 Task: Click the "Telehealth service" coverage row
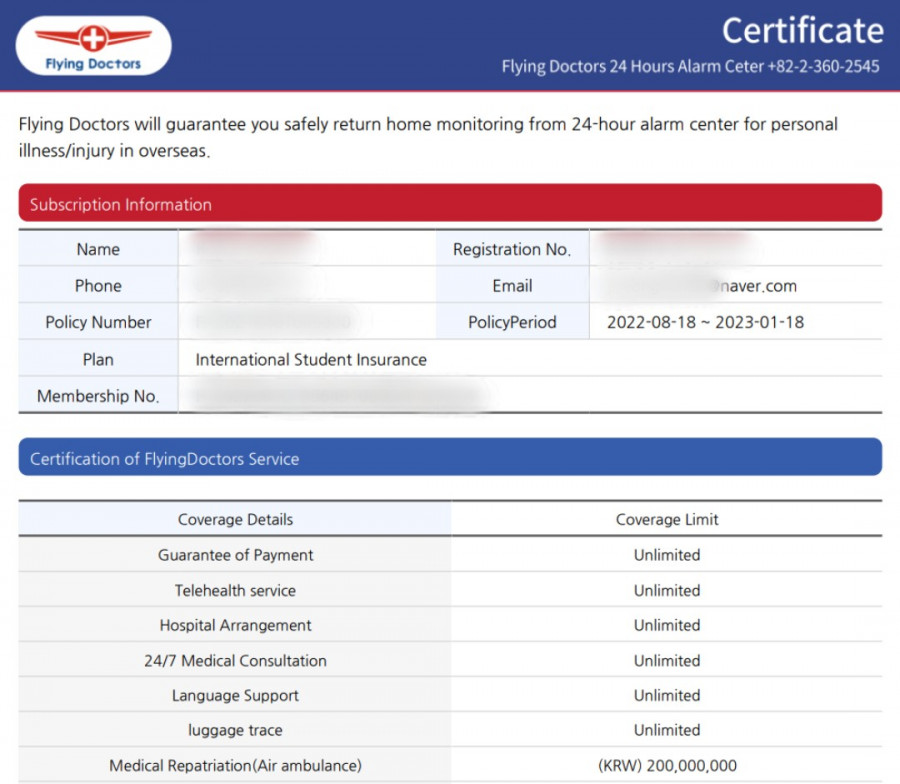(x=450, y=590)
